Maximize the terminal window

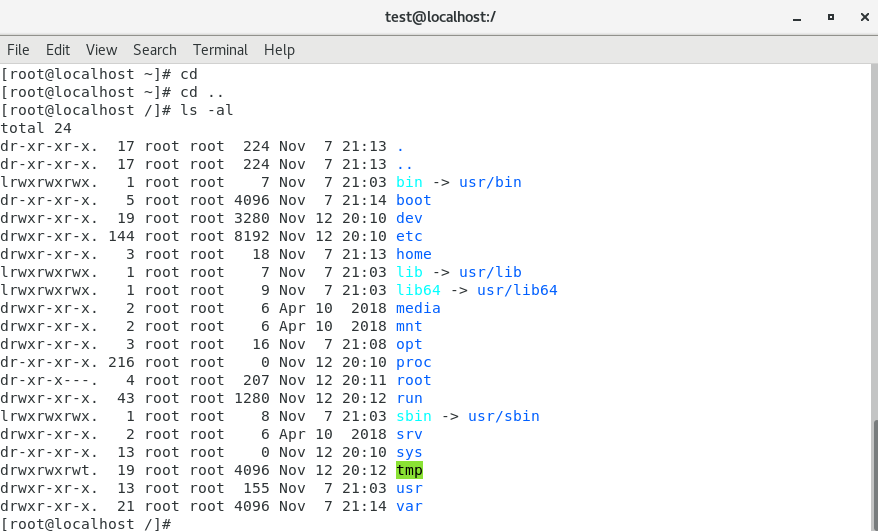tap(831, 17)
